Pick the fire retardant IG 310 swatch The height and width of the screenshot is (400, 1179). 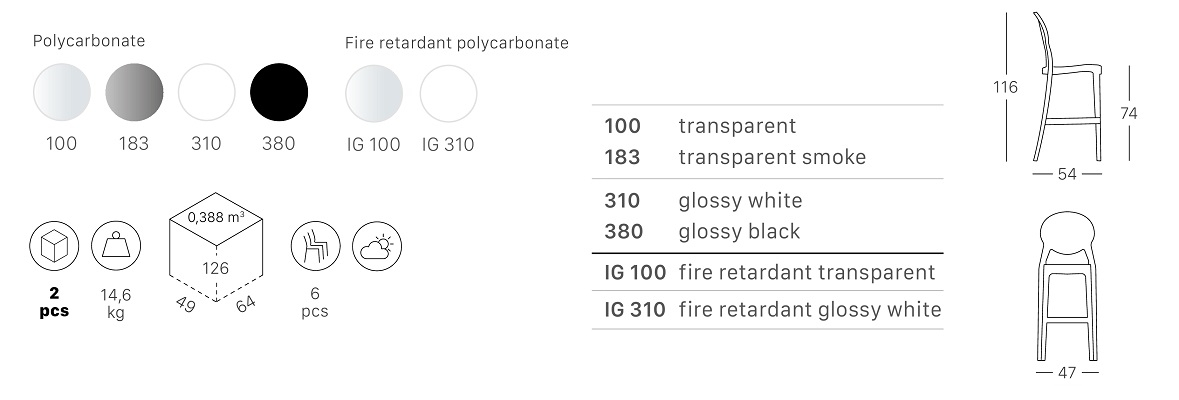tap(448, 93)
